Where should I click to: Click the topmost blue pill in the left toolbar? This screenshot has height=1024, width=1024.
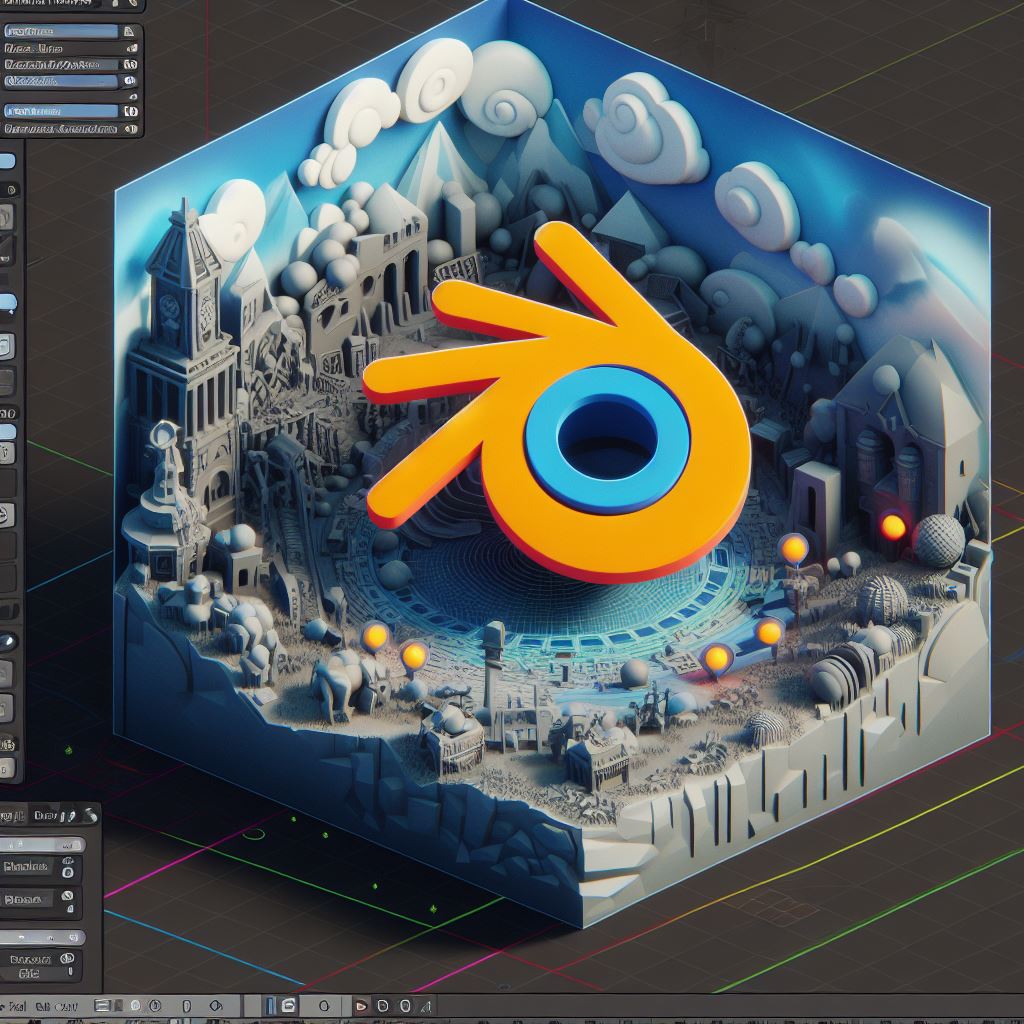[7, 161]
